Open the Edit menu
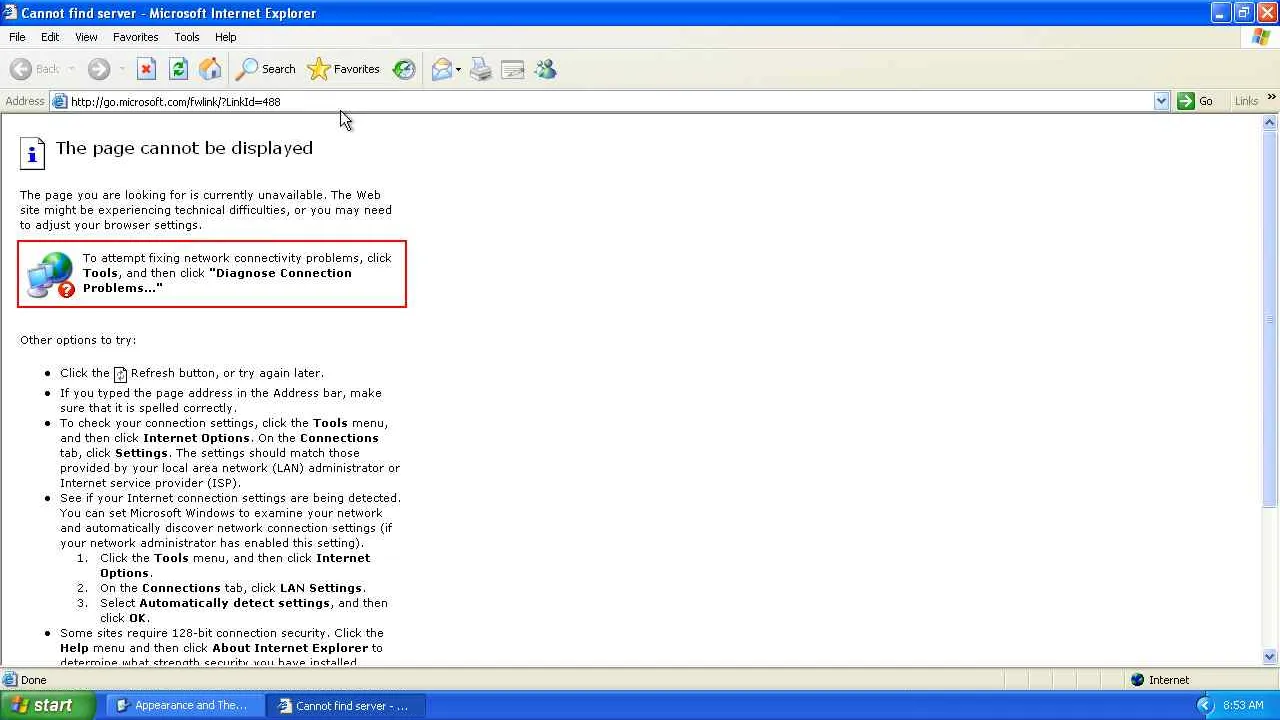The image size is (1280, 720). click(x=50, y=37)
